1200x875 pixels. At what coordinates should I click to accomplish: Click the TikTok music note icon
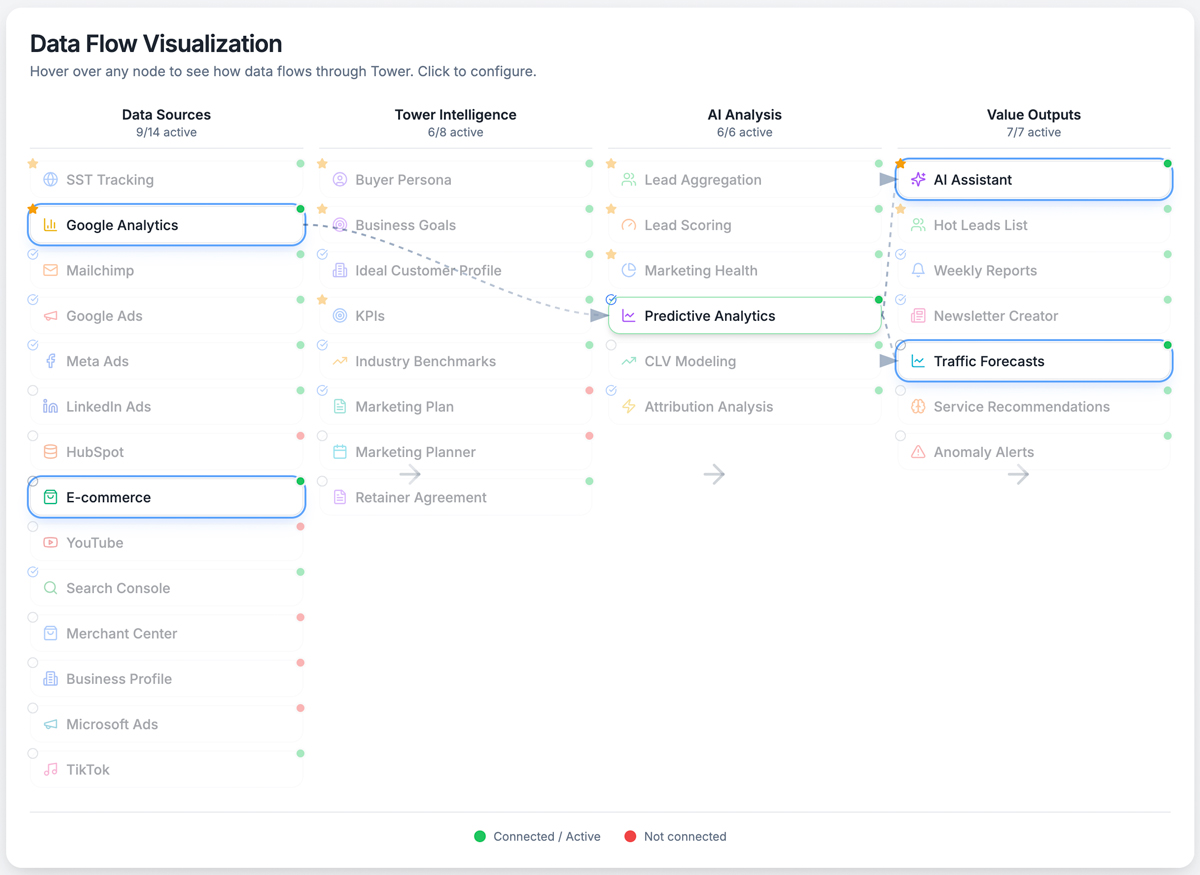pos(50,770)
